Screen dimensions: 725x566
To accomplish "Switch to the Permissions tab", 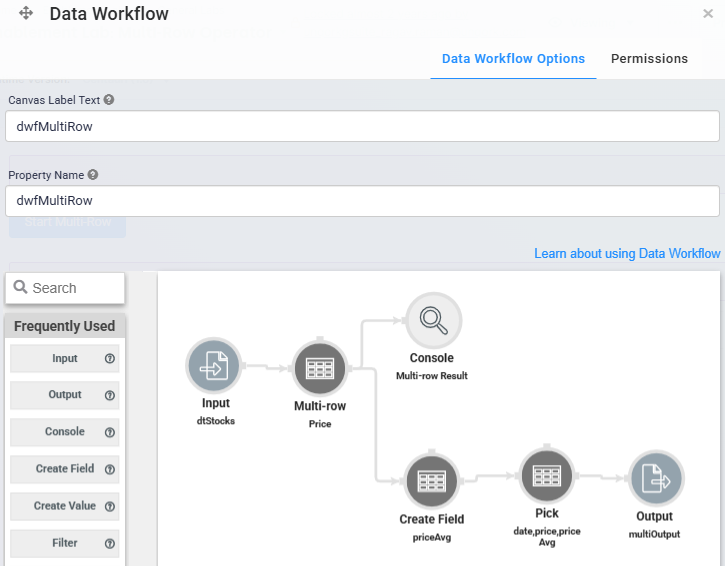I will [649, 59].
